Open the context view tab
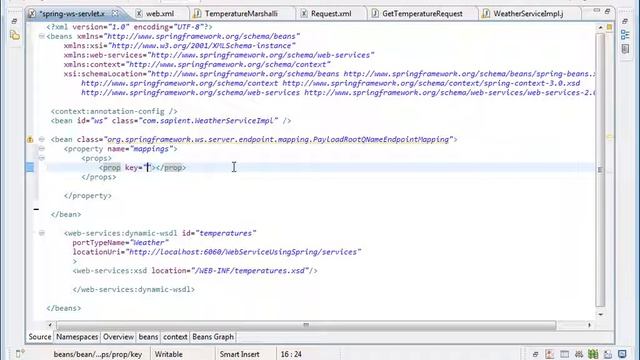This screenshot has width=640, height=360. click(x=175, y=337)
